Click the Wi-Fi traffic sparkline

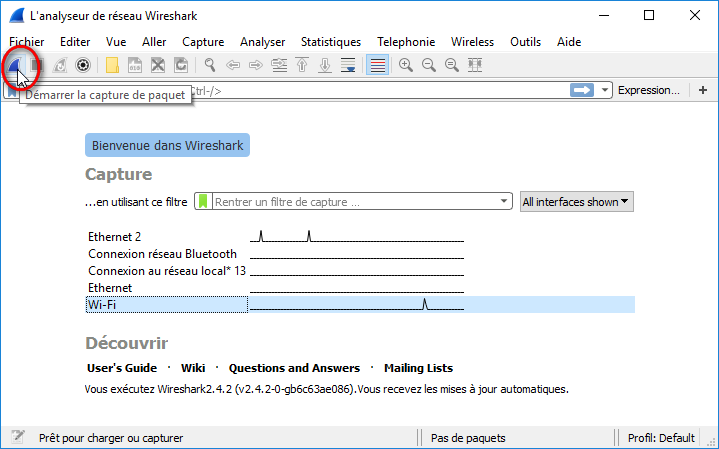357,305
